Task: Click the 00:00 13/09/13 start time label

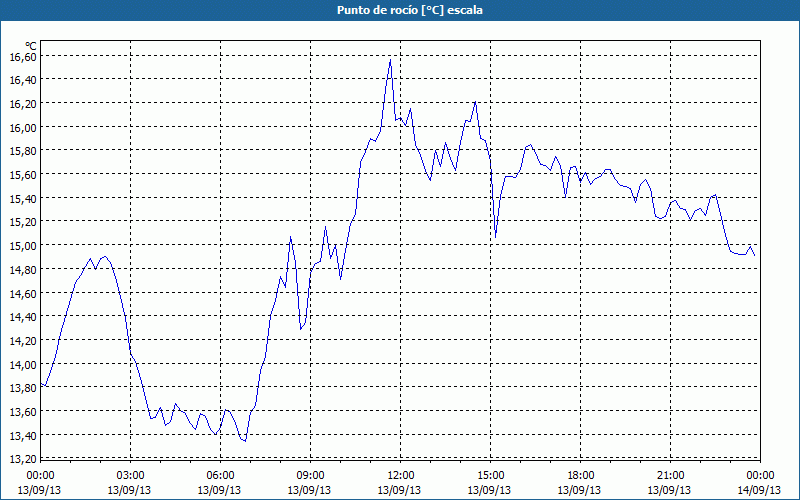Action: pos(40,483)
